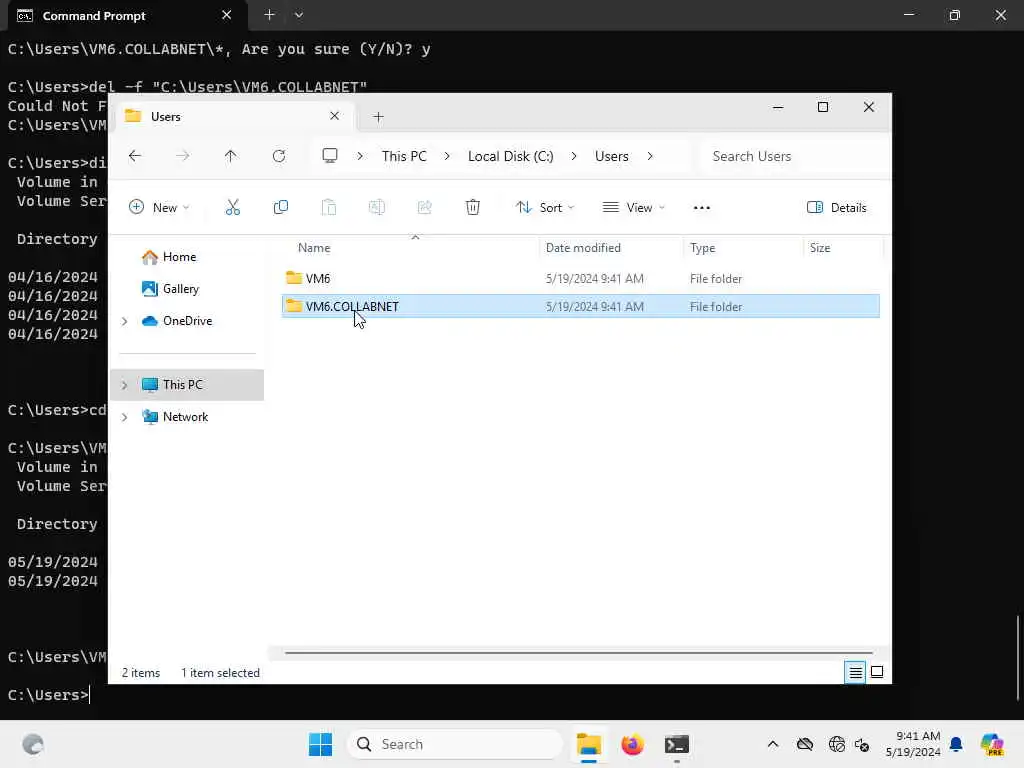Click Local Disk (C:) breadcrumb
Viewport: 1024px width, 768px height.
coord(510,156)
